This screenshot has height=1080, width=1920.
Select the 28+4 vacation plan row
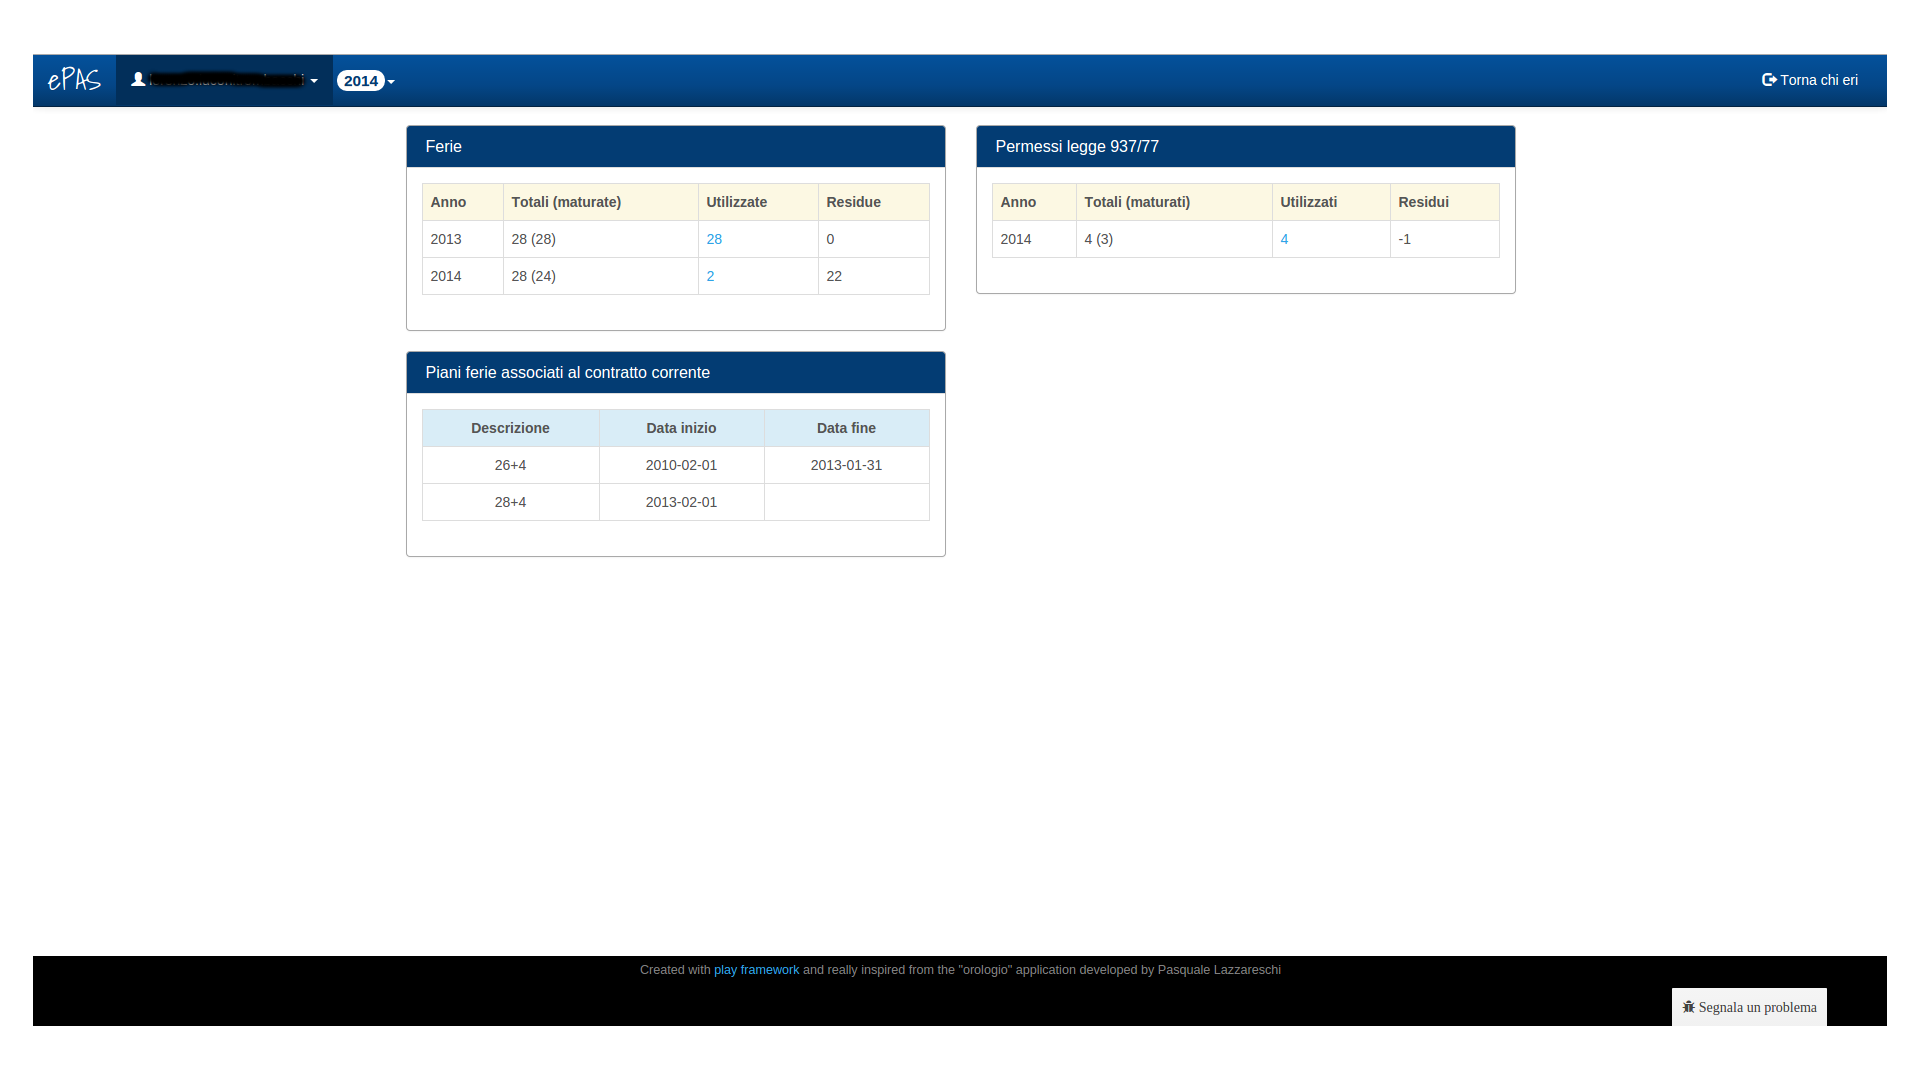(510, 502)
